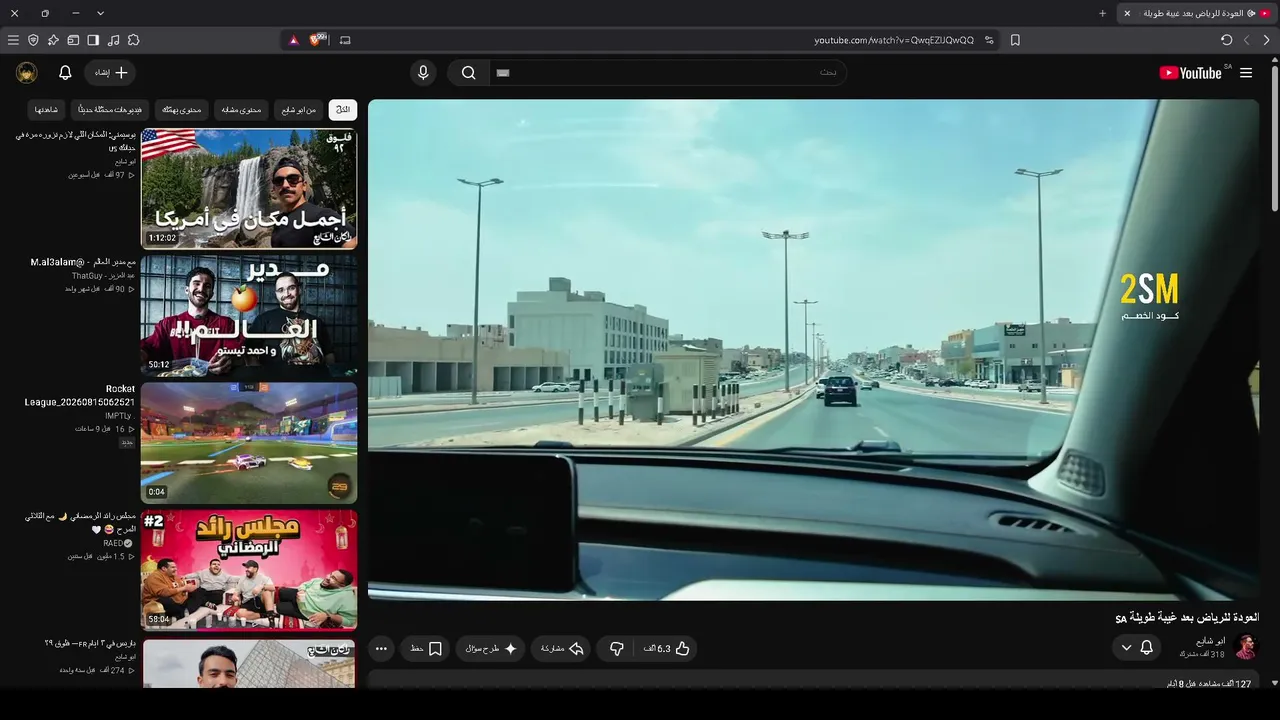Open the 'مدير العالم' video thumbnail
The height and width of the screenshot is (720, 1280).
(x=249, y=315)
